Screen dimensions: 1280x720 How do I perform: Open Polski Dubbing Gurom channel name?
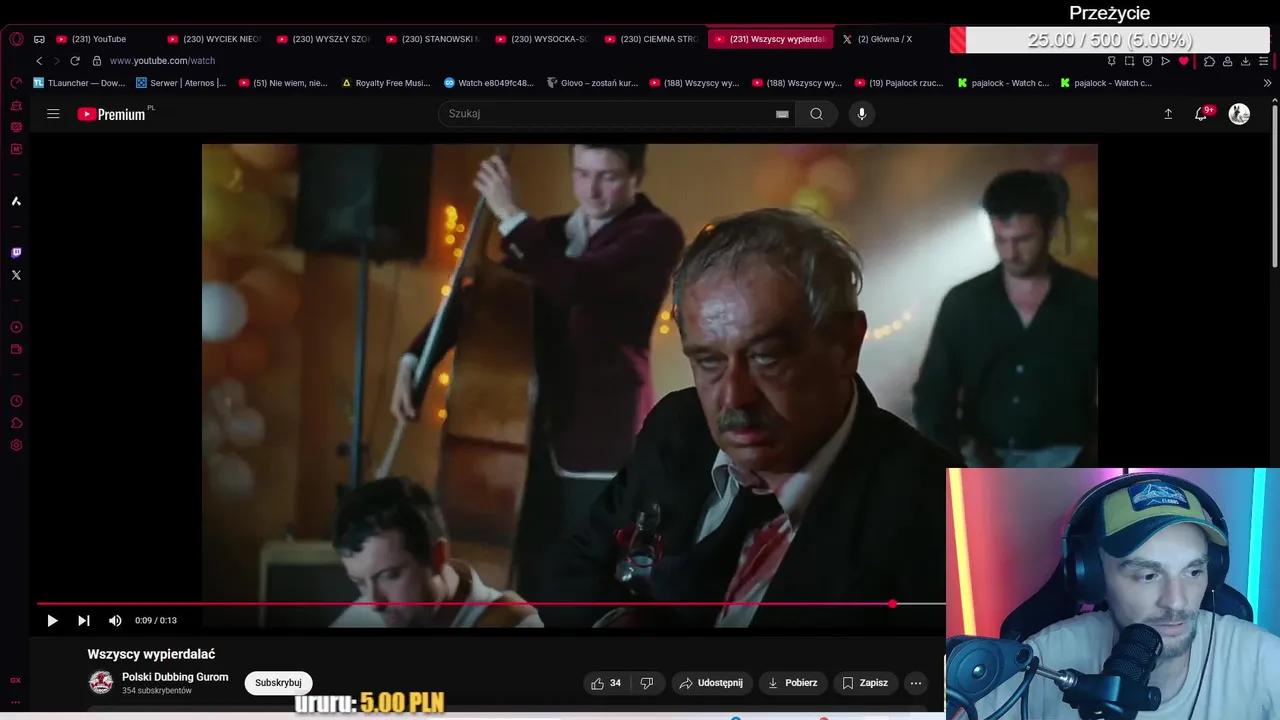point(175,677)
